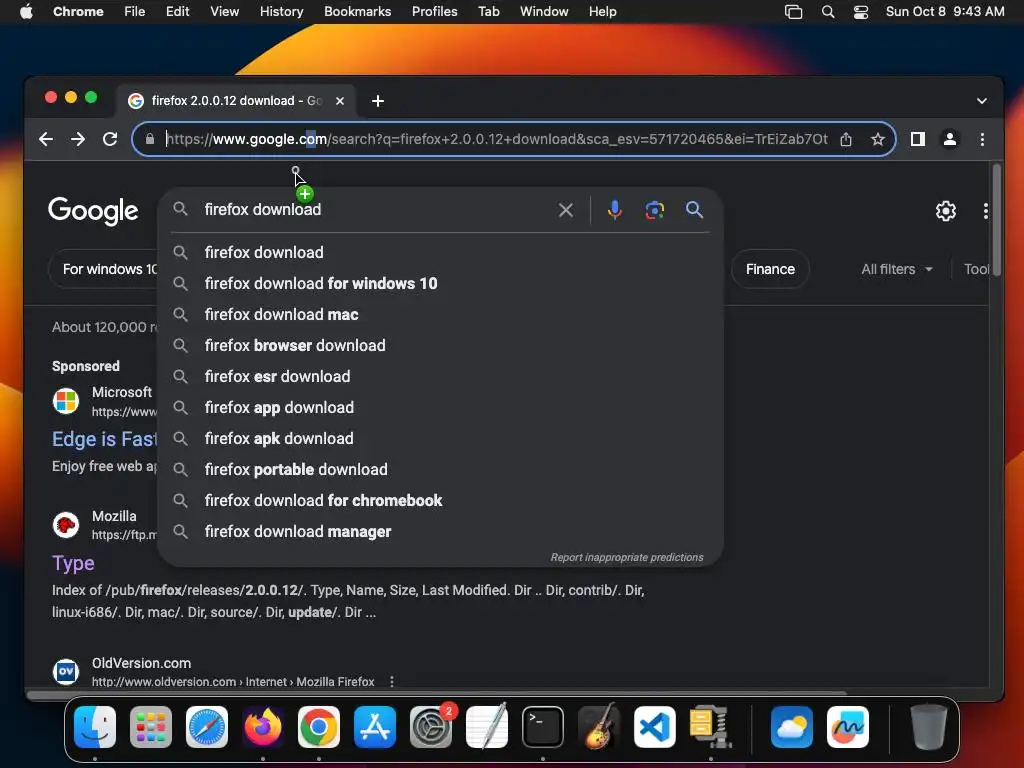Choose suggestion 'firefox apk download'
Screen dimensions: 1024x768
(440, 439)
